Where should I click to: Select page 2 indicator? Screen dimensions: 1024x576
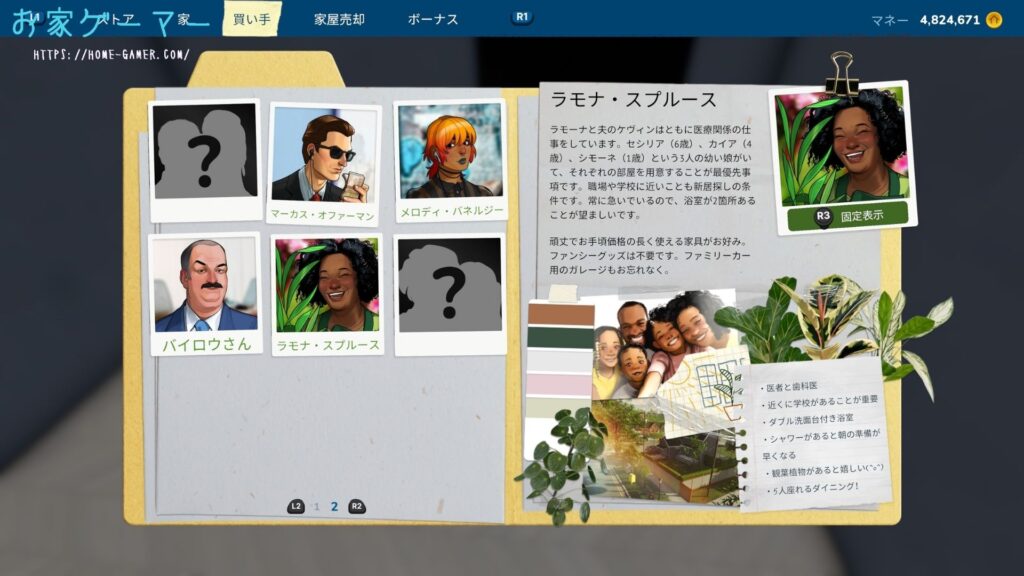(x=334, y=506)
